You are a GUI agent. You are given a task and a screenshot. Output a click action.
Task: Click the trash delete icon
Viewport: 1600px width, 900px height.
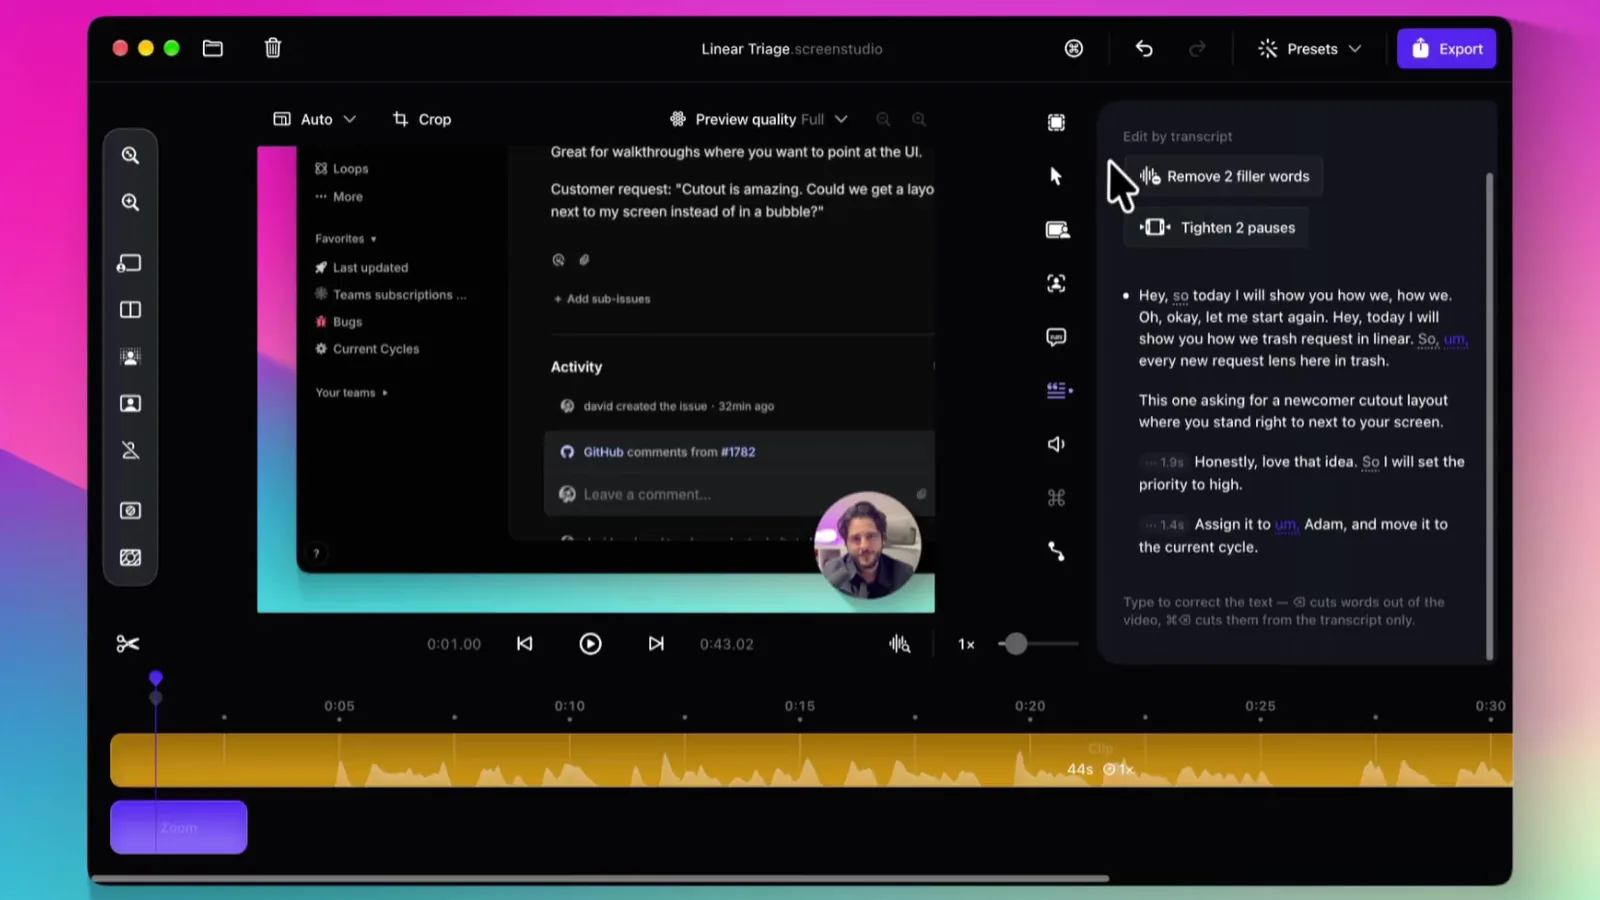(273, 48)
